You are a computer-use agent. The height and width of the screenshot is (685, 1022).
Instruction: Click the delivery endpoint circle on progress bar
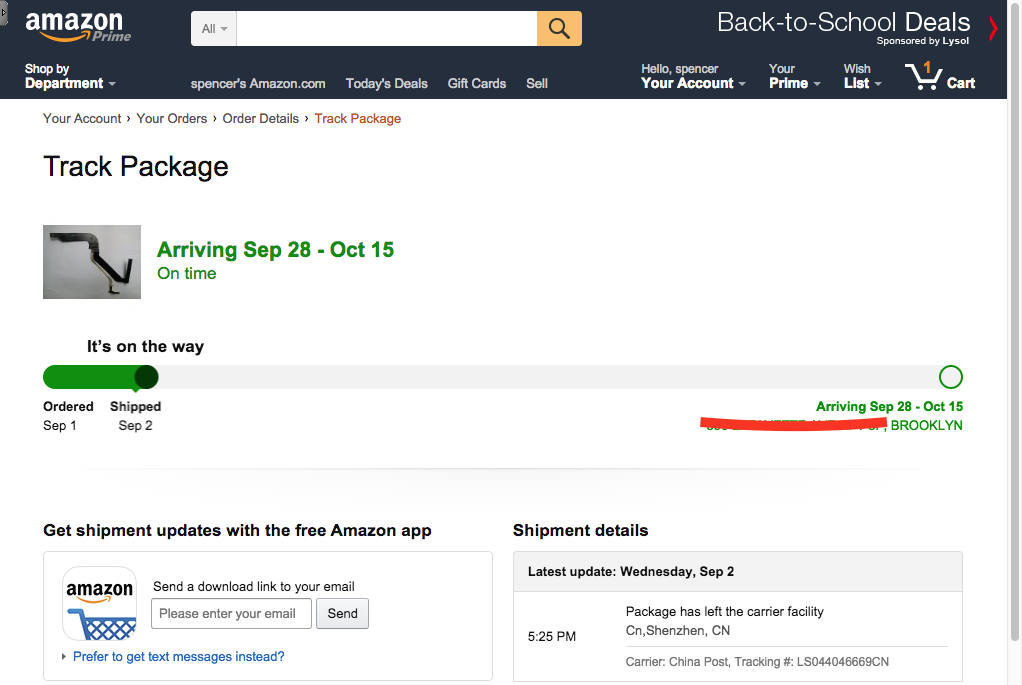click(950, 377)
